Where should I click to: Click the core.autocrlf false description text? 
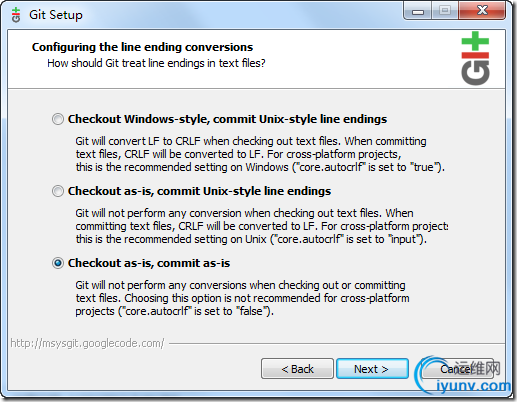click(x=242, y=298)
